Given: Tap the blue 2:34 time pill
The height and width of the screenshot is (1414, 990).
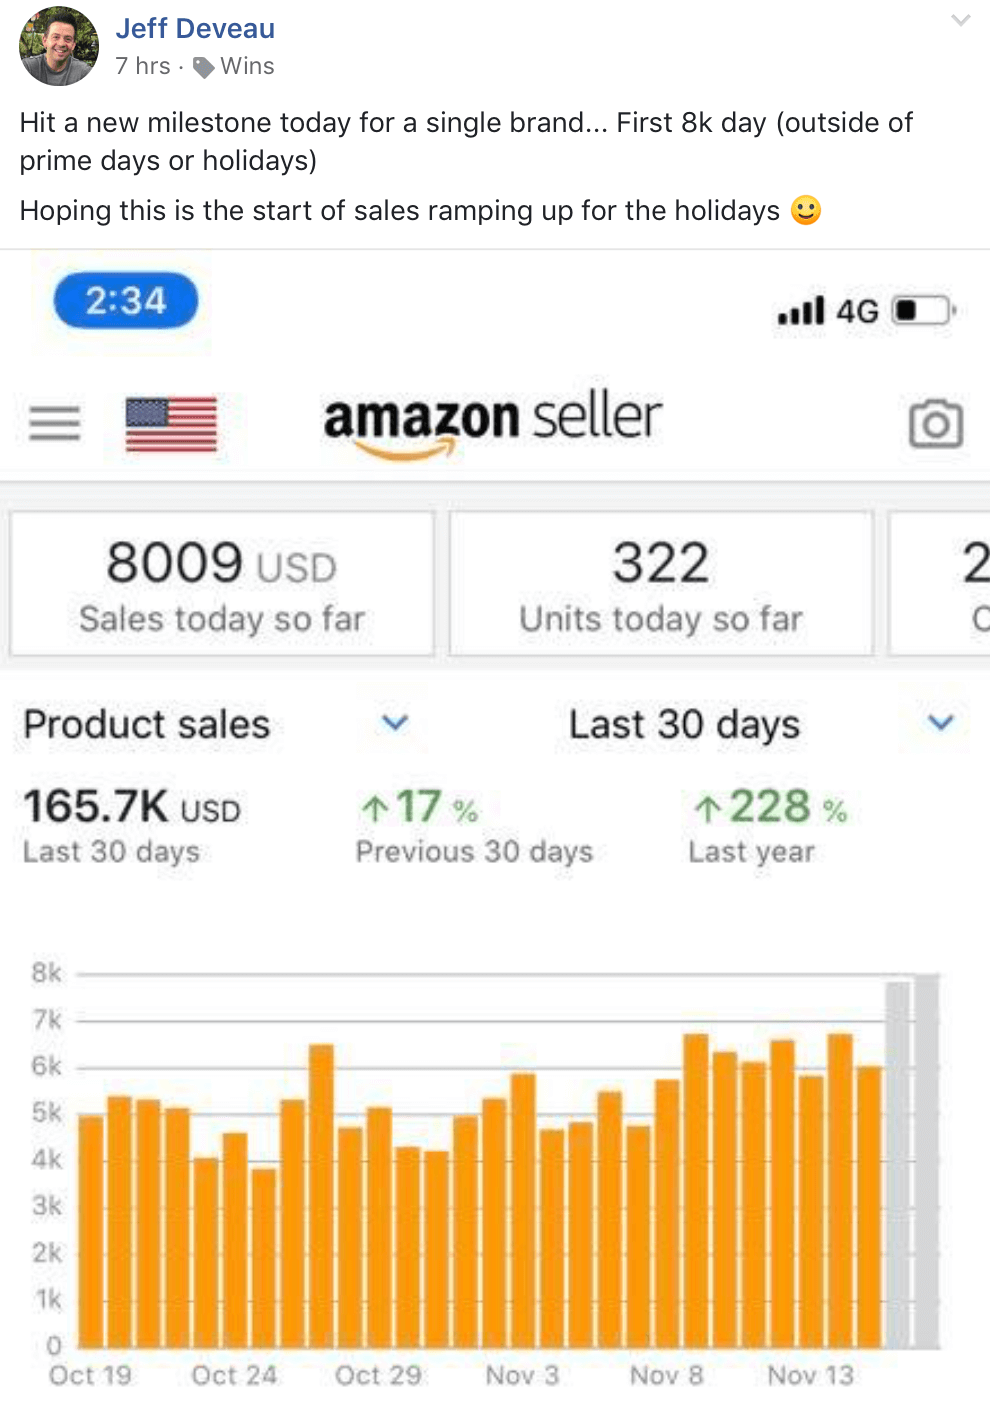Looking at the screenshot, I should pyautogui.click(x=126, y=300).
